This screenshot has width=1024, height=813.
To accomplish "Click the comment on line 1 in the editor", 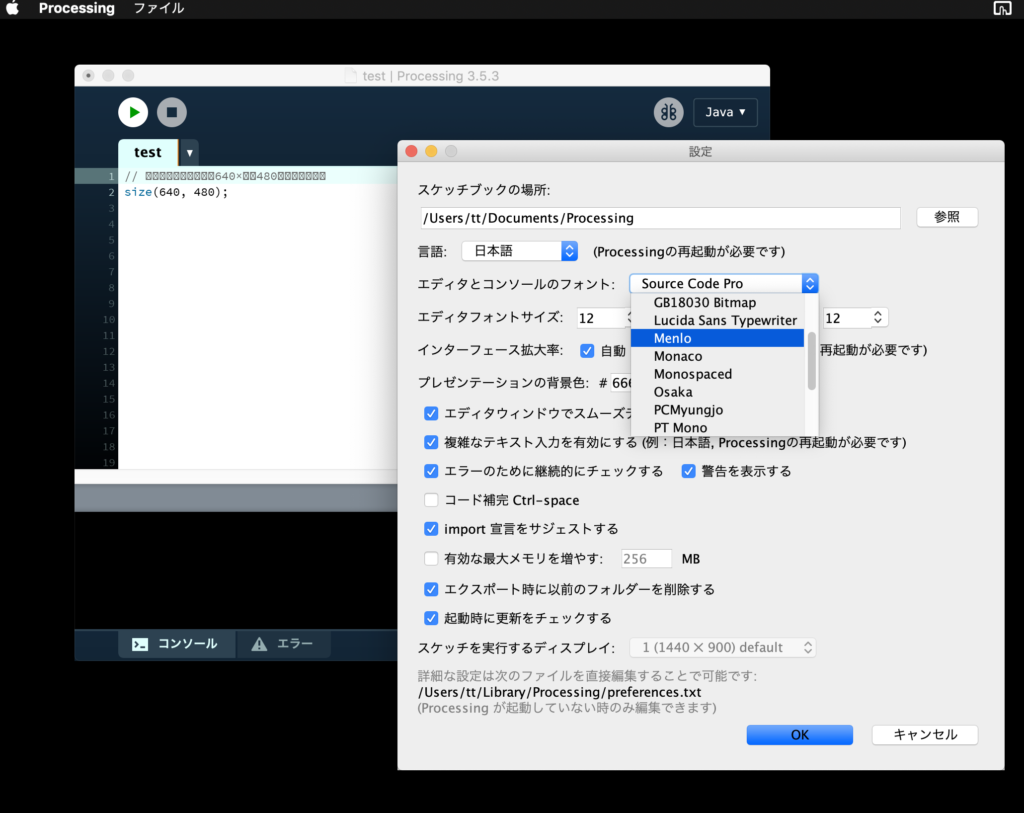I will [x=225, y=176].
